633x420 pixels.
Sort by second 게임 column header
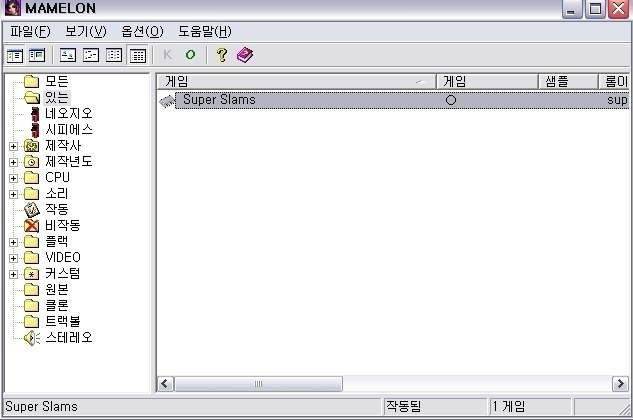487,82
